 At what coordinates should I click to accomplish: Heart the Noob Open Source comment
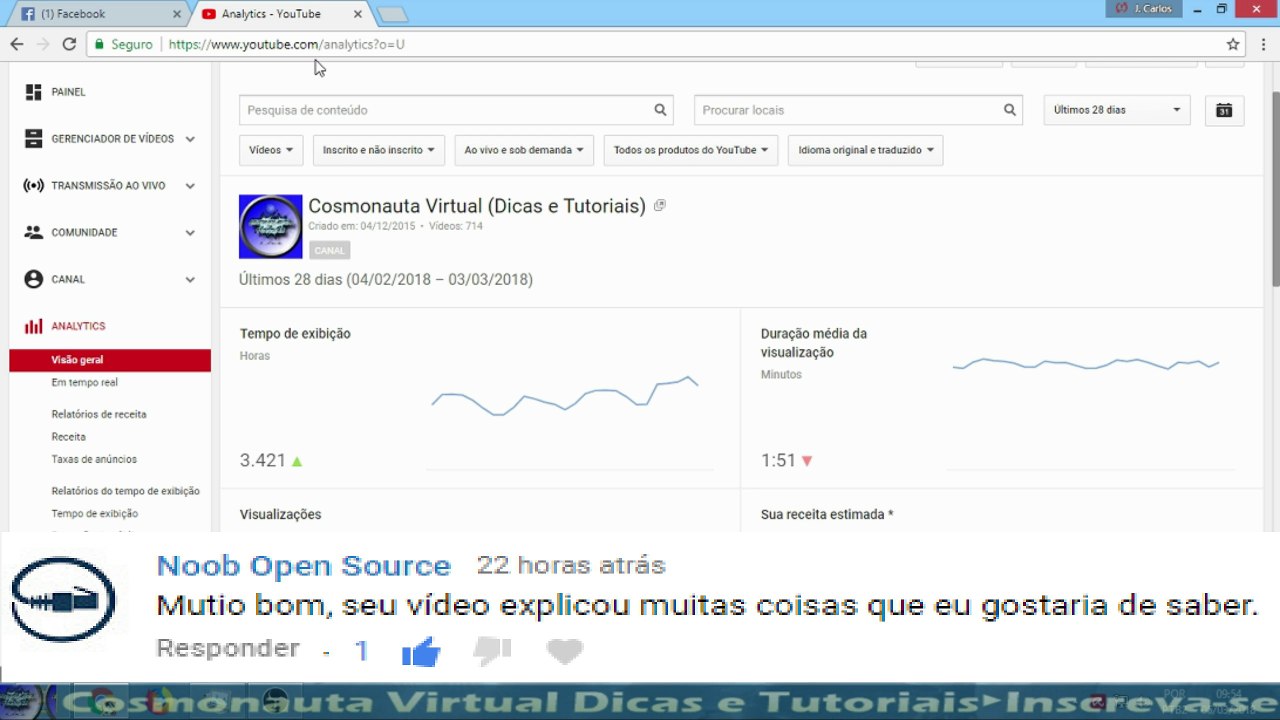565,652
